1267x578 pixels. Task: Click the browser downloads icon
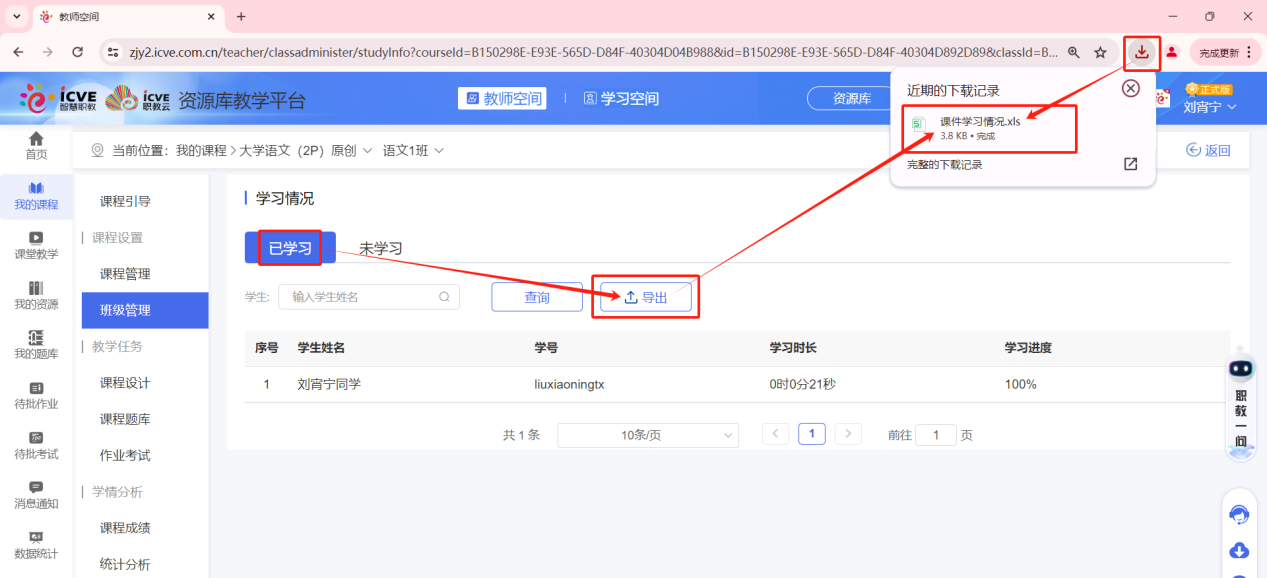point(1141,52)
